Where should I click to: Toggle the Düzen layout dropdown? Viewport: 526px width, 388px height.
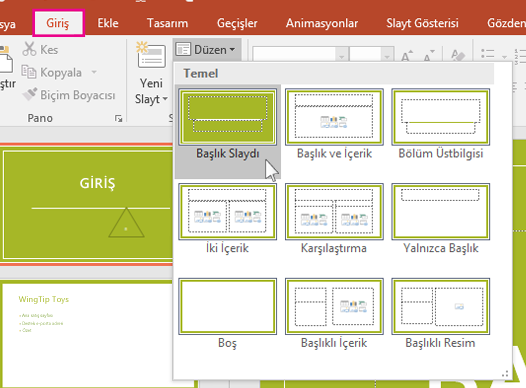[x=207, y=50]
